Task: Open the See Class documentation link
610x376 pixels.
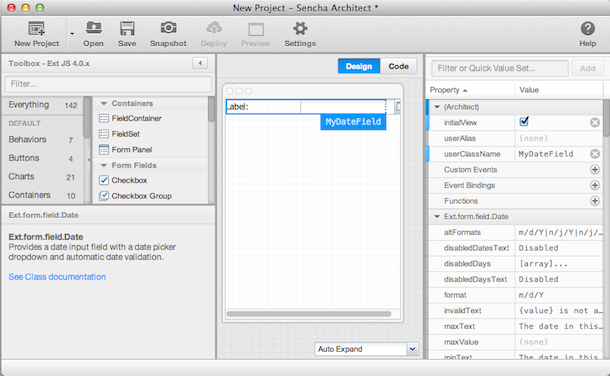Action: [57, 277]
